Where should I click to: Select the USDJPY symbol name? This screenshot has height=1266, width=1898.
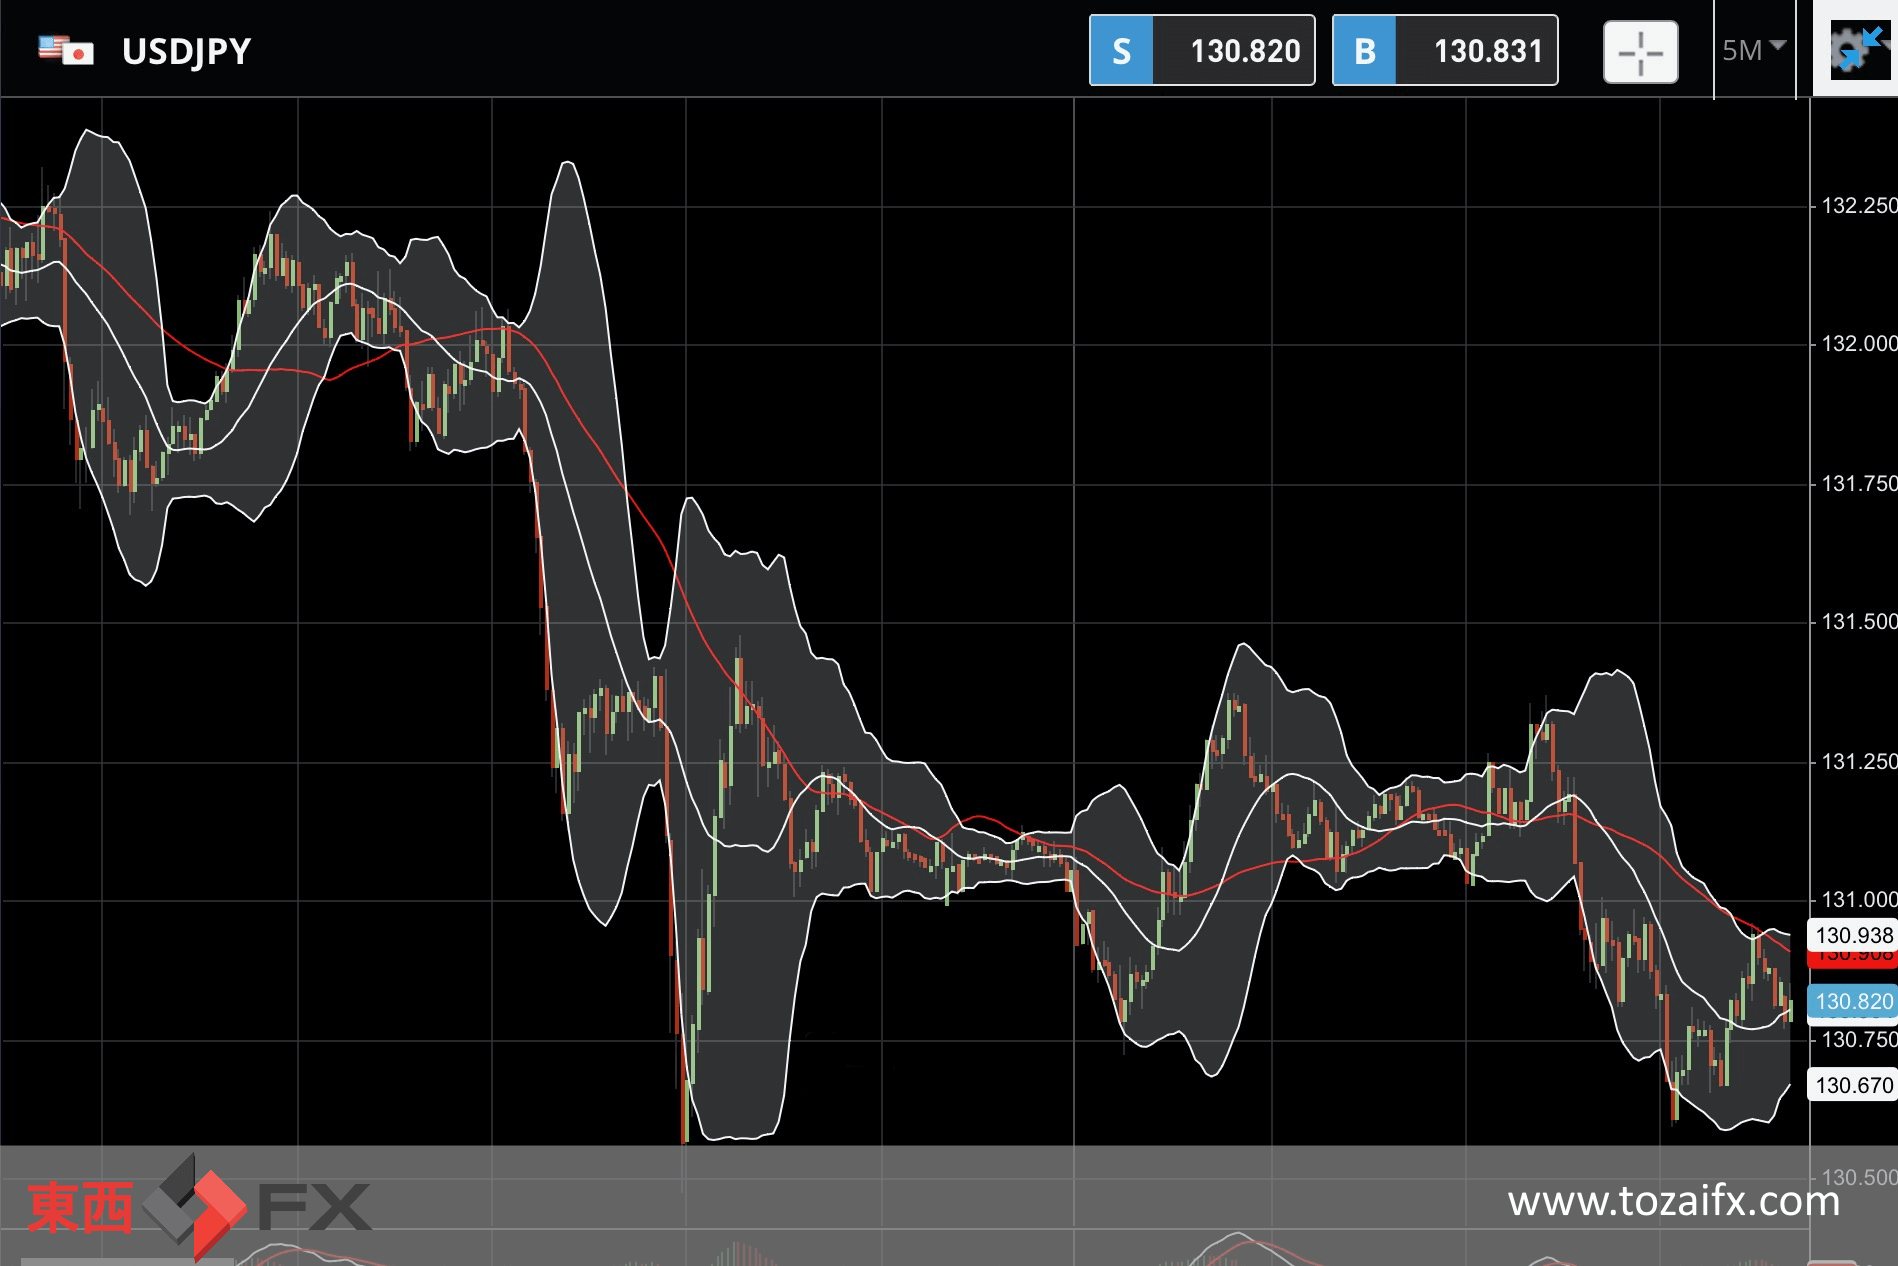coord(186,51)
